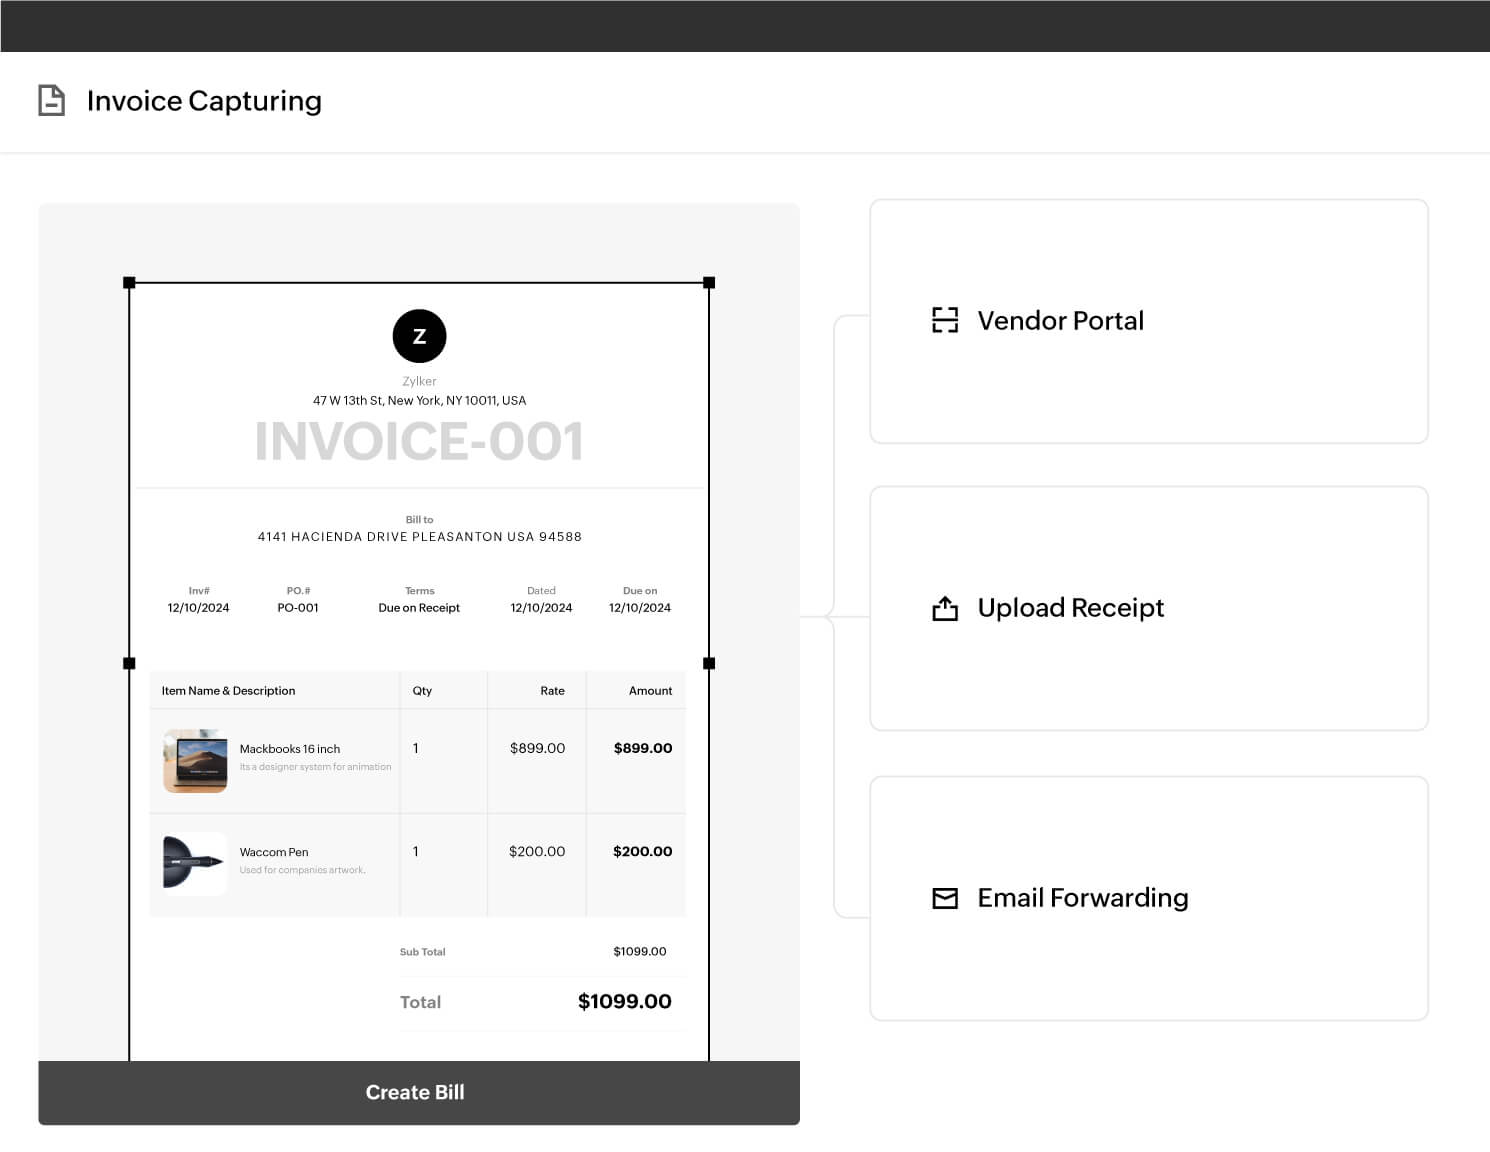The height and width of the screenshot is (1152, 1490).
Task: Click the Upload Receipt upload icon
Action: pyautogui.click(x=944, y=608)
